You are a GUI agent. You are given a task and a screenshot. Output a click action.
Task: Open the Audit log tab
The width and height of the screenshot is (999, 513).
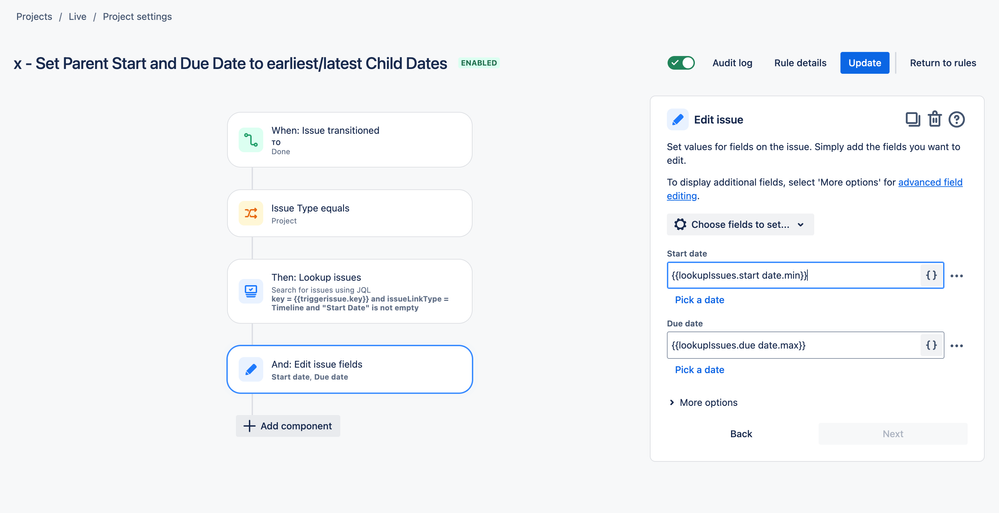[x=732, y=63]
